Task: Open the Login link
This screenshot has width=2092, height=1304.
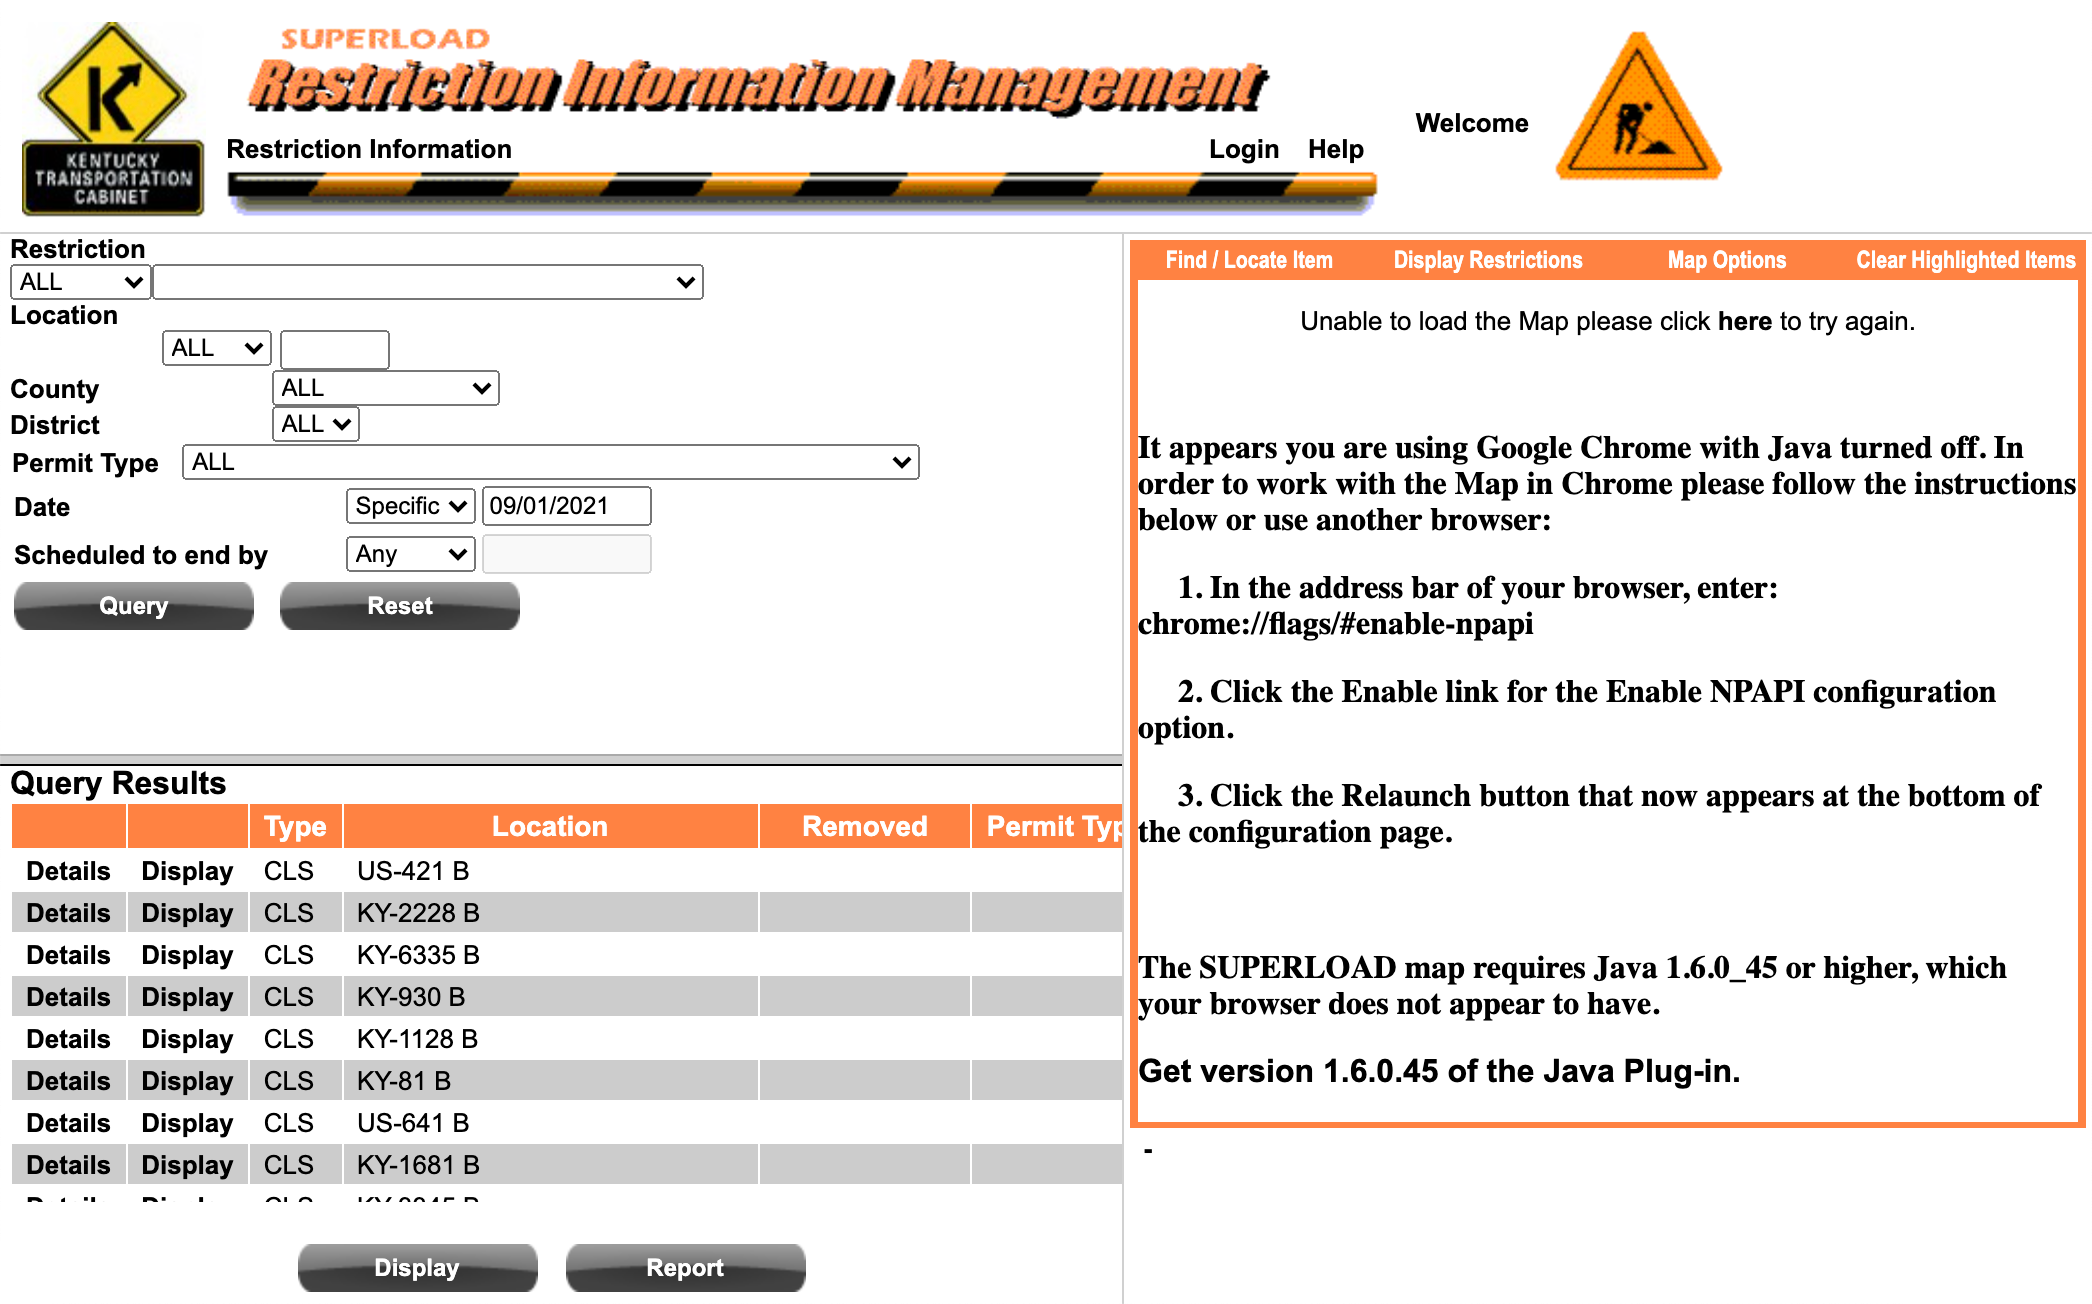Action: point(1244,149)
